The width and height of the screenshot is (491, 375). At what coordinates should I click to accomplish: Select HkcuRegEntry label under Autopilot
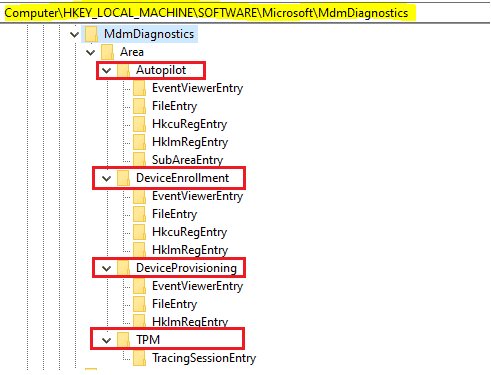pos(189,124)
